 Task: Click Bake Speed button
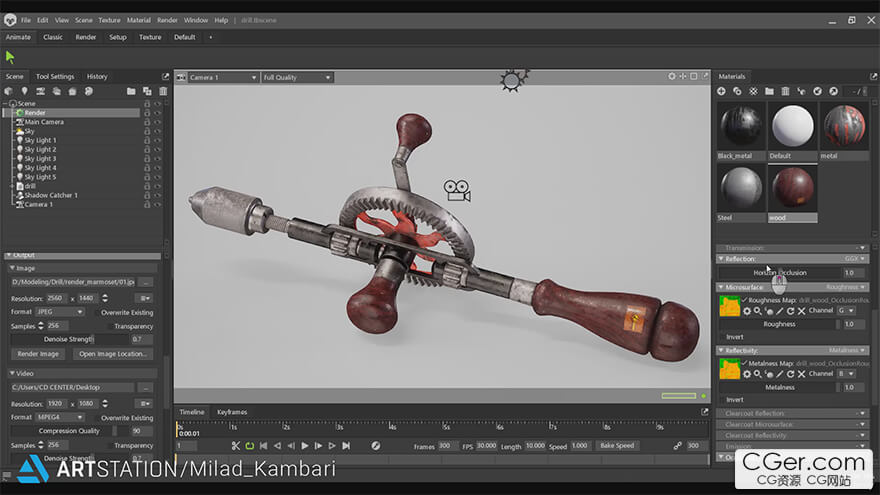pyautogui.click(x=617, y=446)
